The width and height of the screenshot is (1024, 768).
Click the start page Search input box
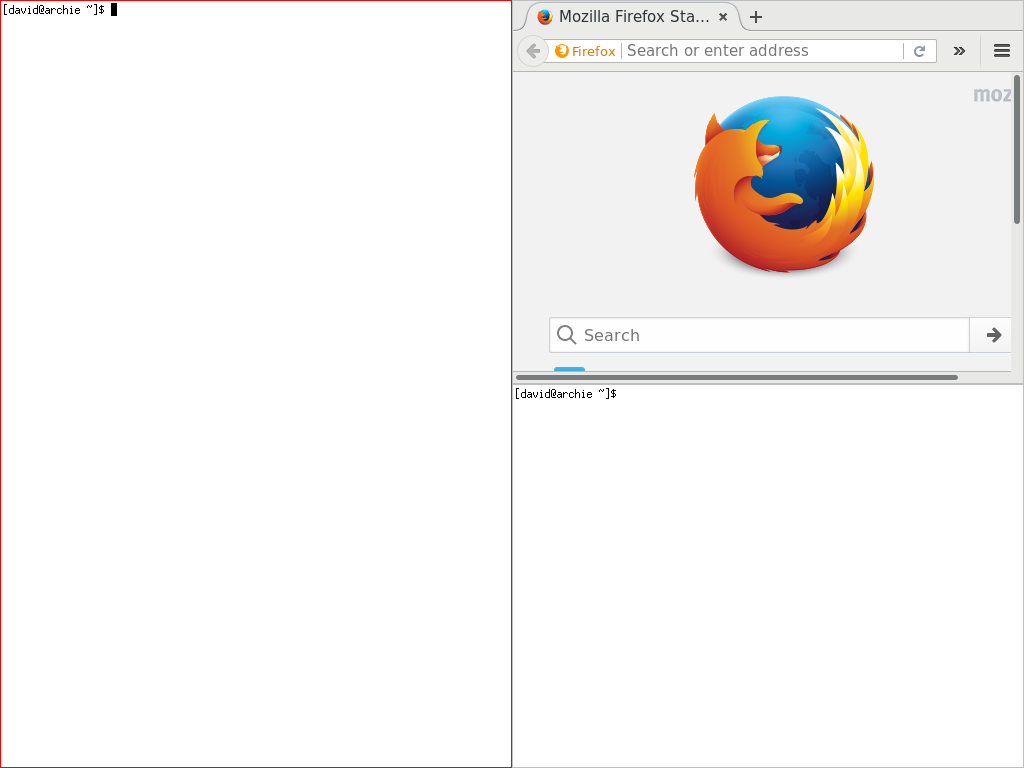pyautogui.click(x=759, y=335)
